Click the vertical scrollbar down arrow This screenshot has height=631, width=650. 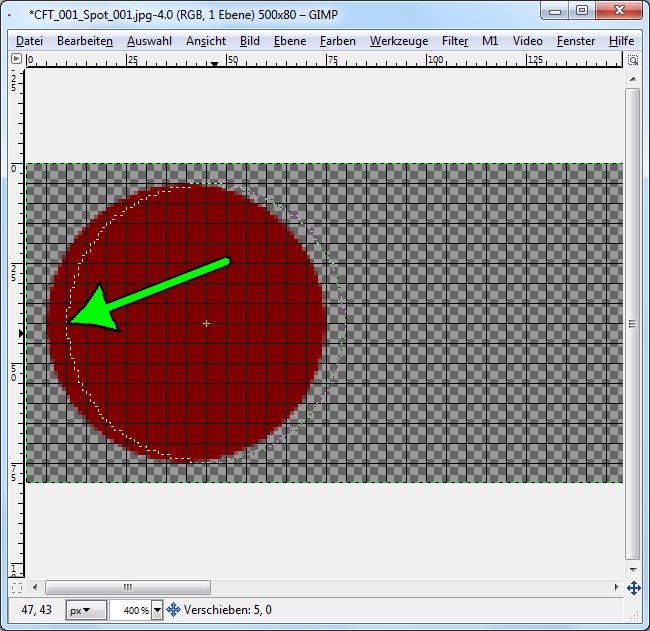(633, 570)
